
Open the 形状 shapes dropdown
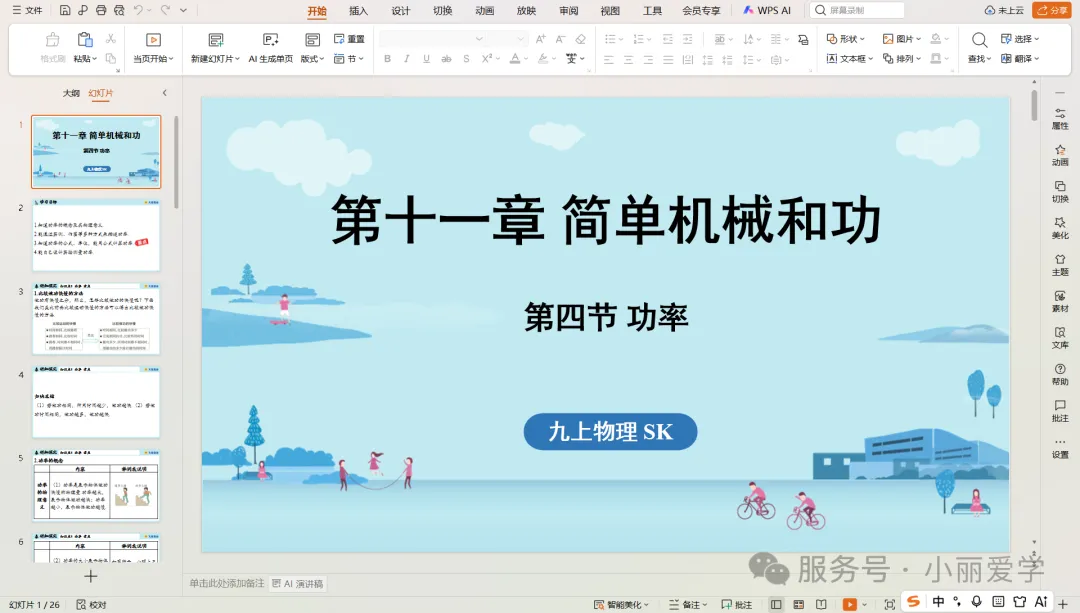pyautogui.click(x=845, y=39)
